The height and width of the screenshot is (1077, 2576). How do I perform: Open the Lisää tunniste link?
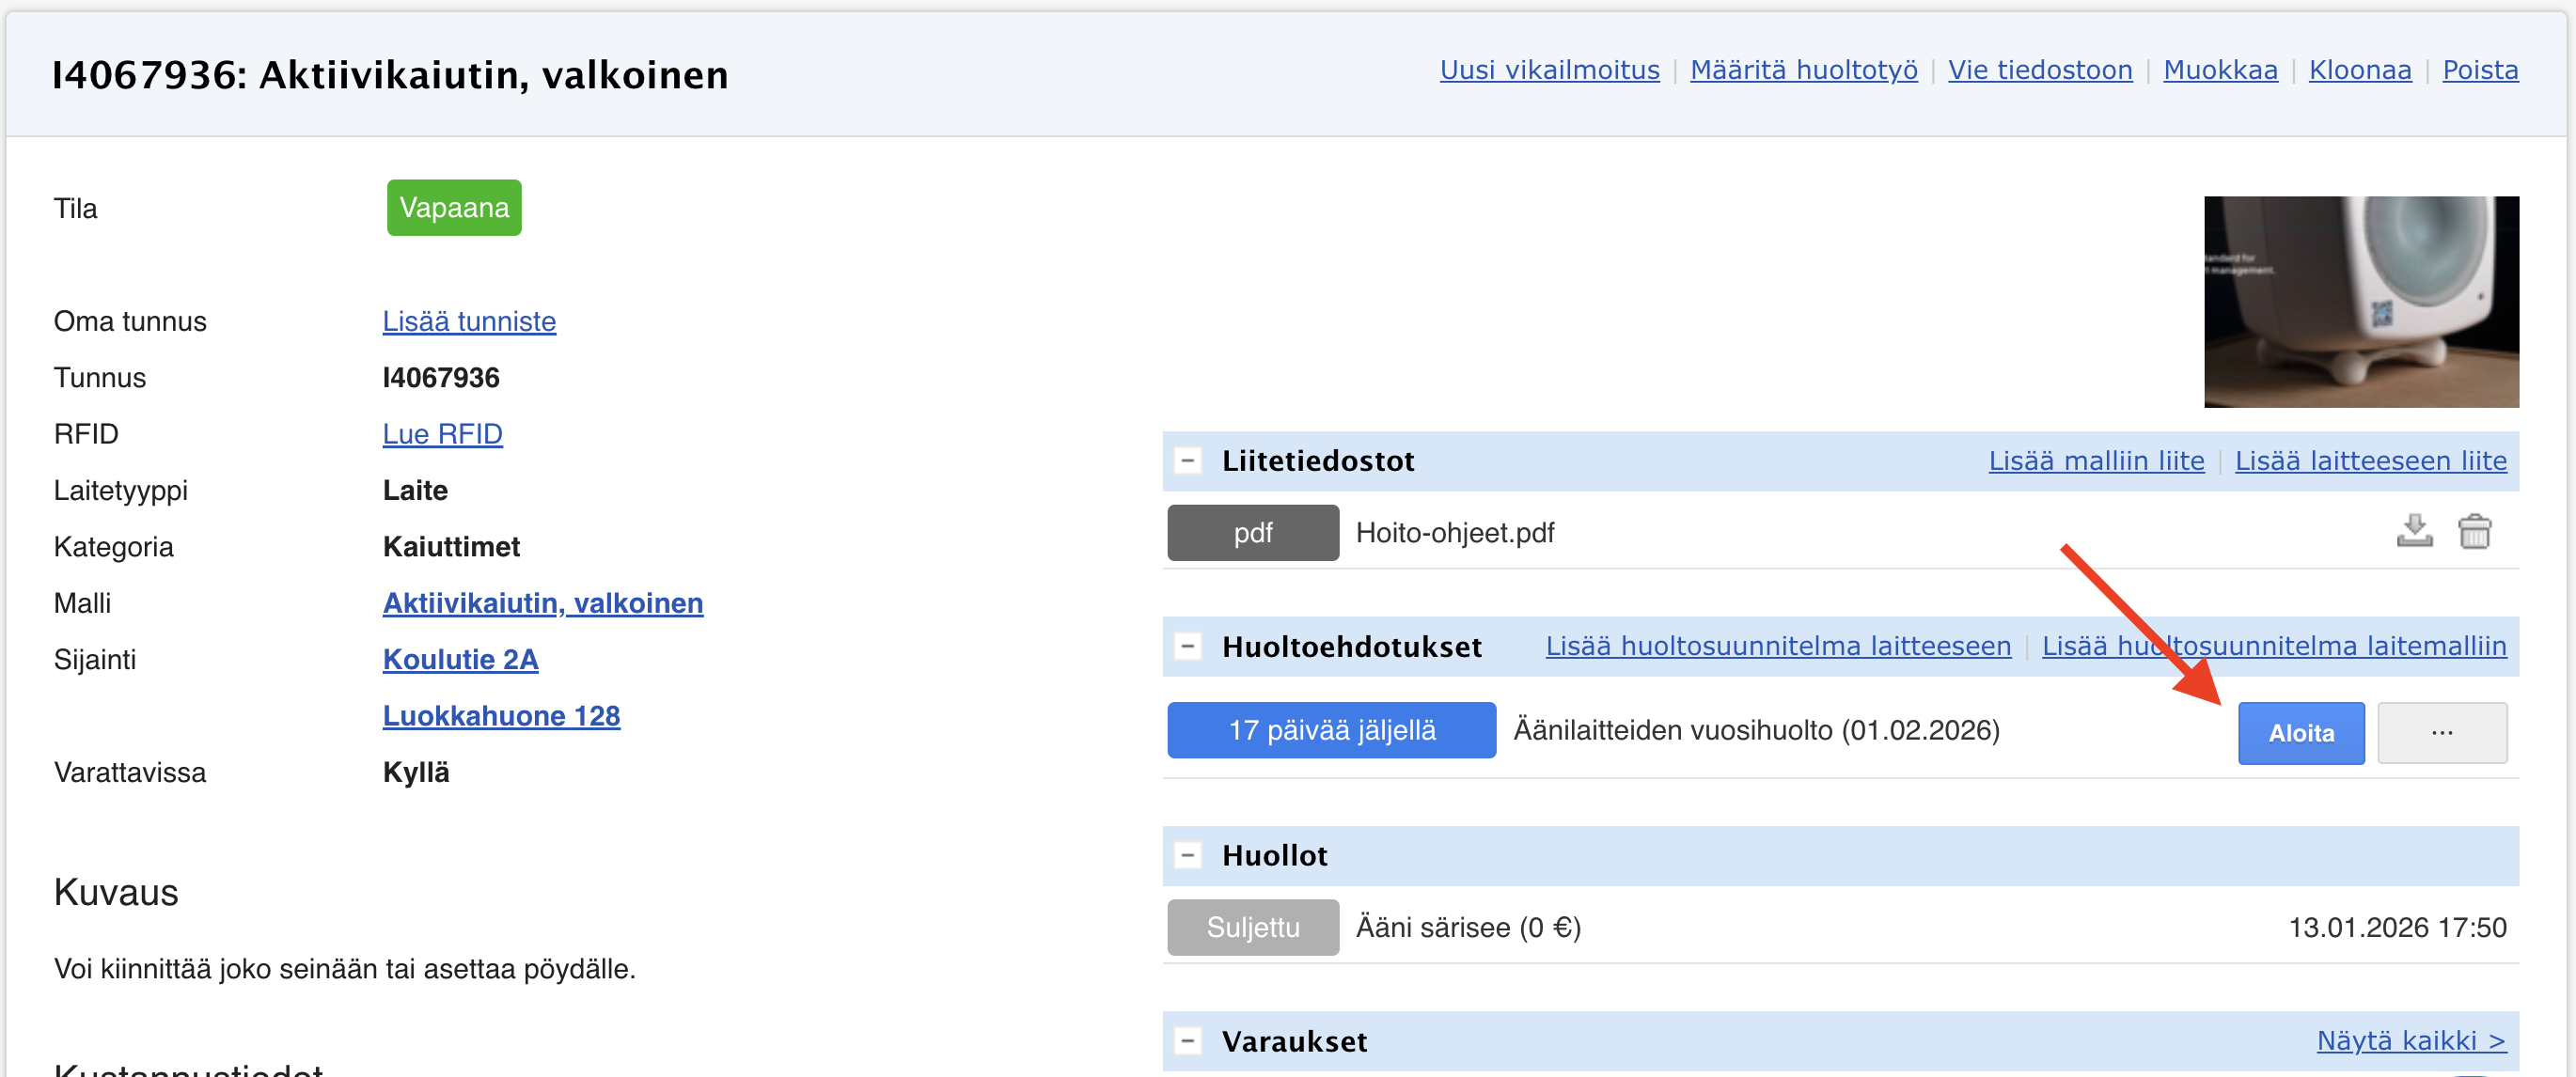(x=469, y=321)
